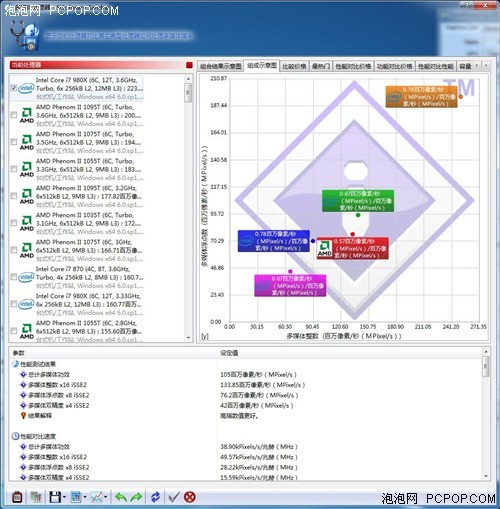The height and width of the screenshot is (509, 500).
Task: Click the first dark red toolbar icon
Action: tap(17, 497)
